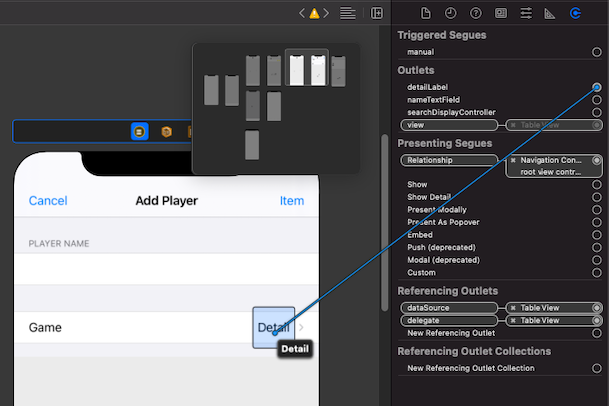Open the History inspector tab

click(x=451, y=14)
